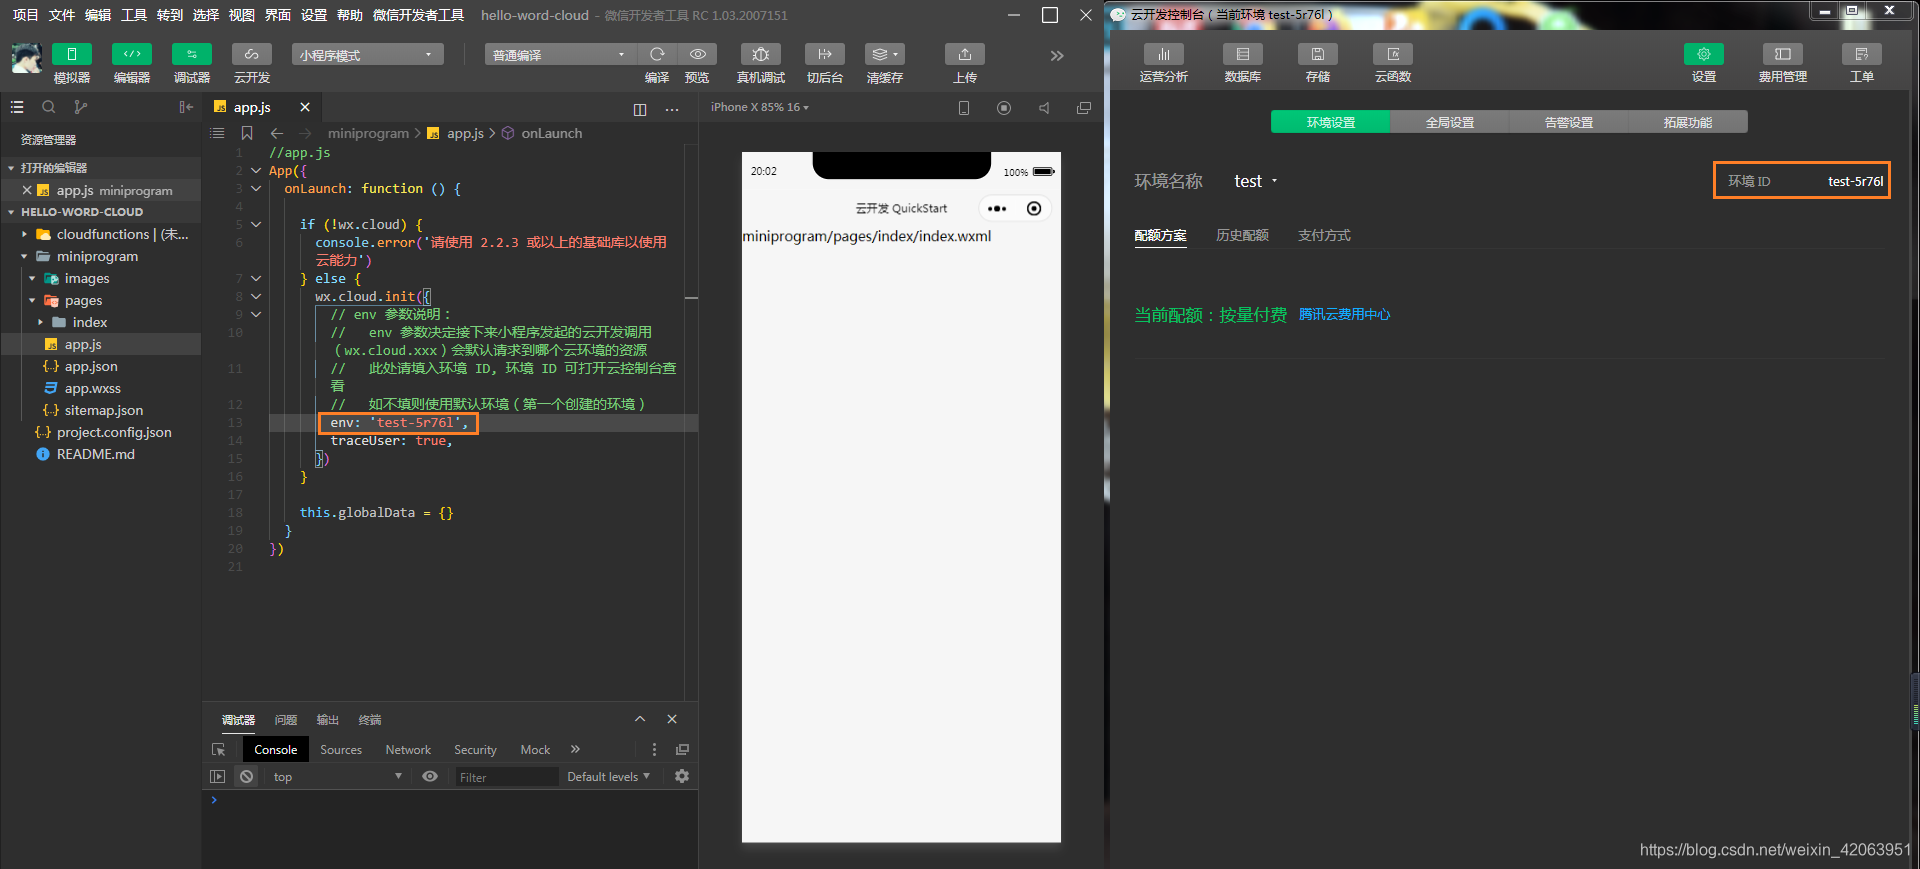Open the mini program capsule menu dots
The width and height of the screenshot is (1920, 869).
(997, 209)
